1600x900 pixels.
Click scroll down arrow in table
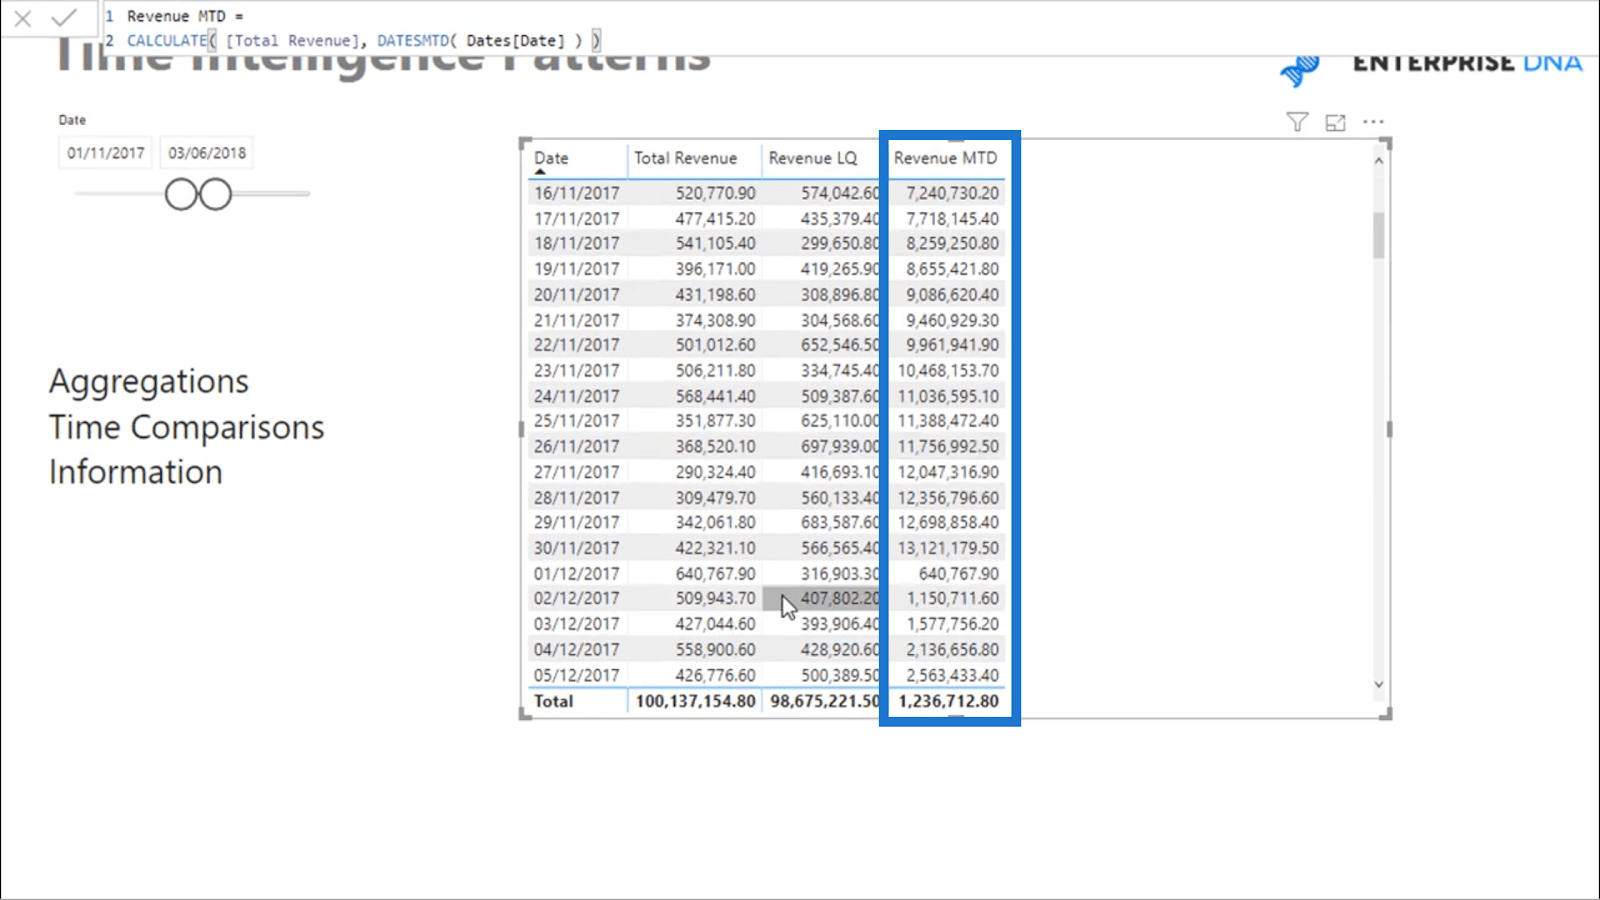(x=1379, y=685)
